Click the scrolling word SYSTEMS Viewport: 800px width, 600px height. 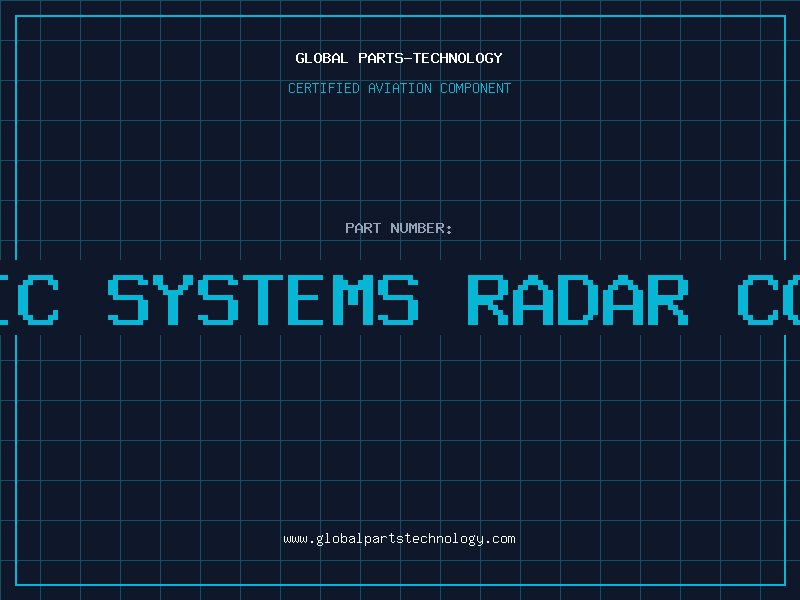pos(263,299)
